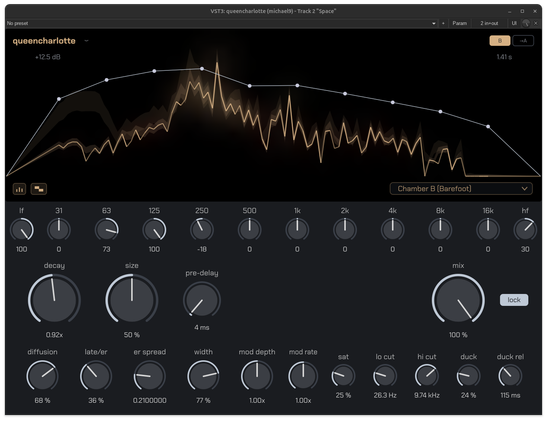Click the 100 % mix value
Image resolution: width=547 pixels, height=421 pixels.
point(458,335)
